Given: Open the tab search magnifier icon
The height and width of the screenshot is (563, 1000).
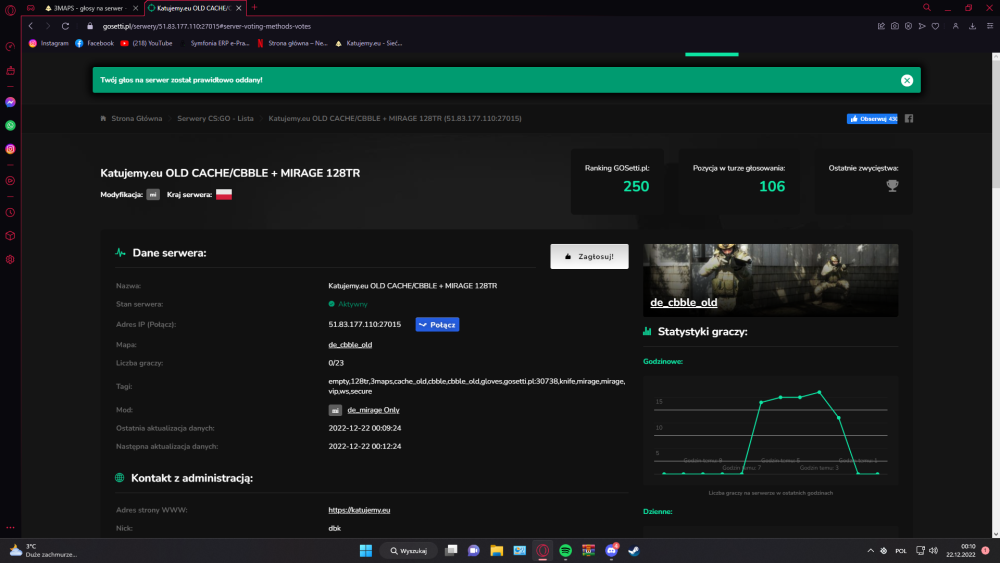Looking at the screenshot, I should click(927, 8).
